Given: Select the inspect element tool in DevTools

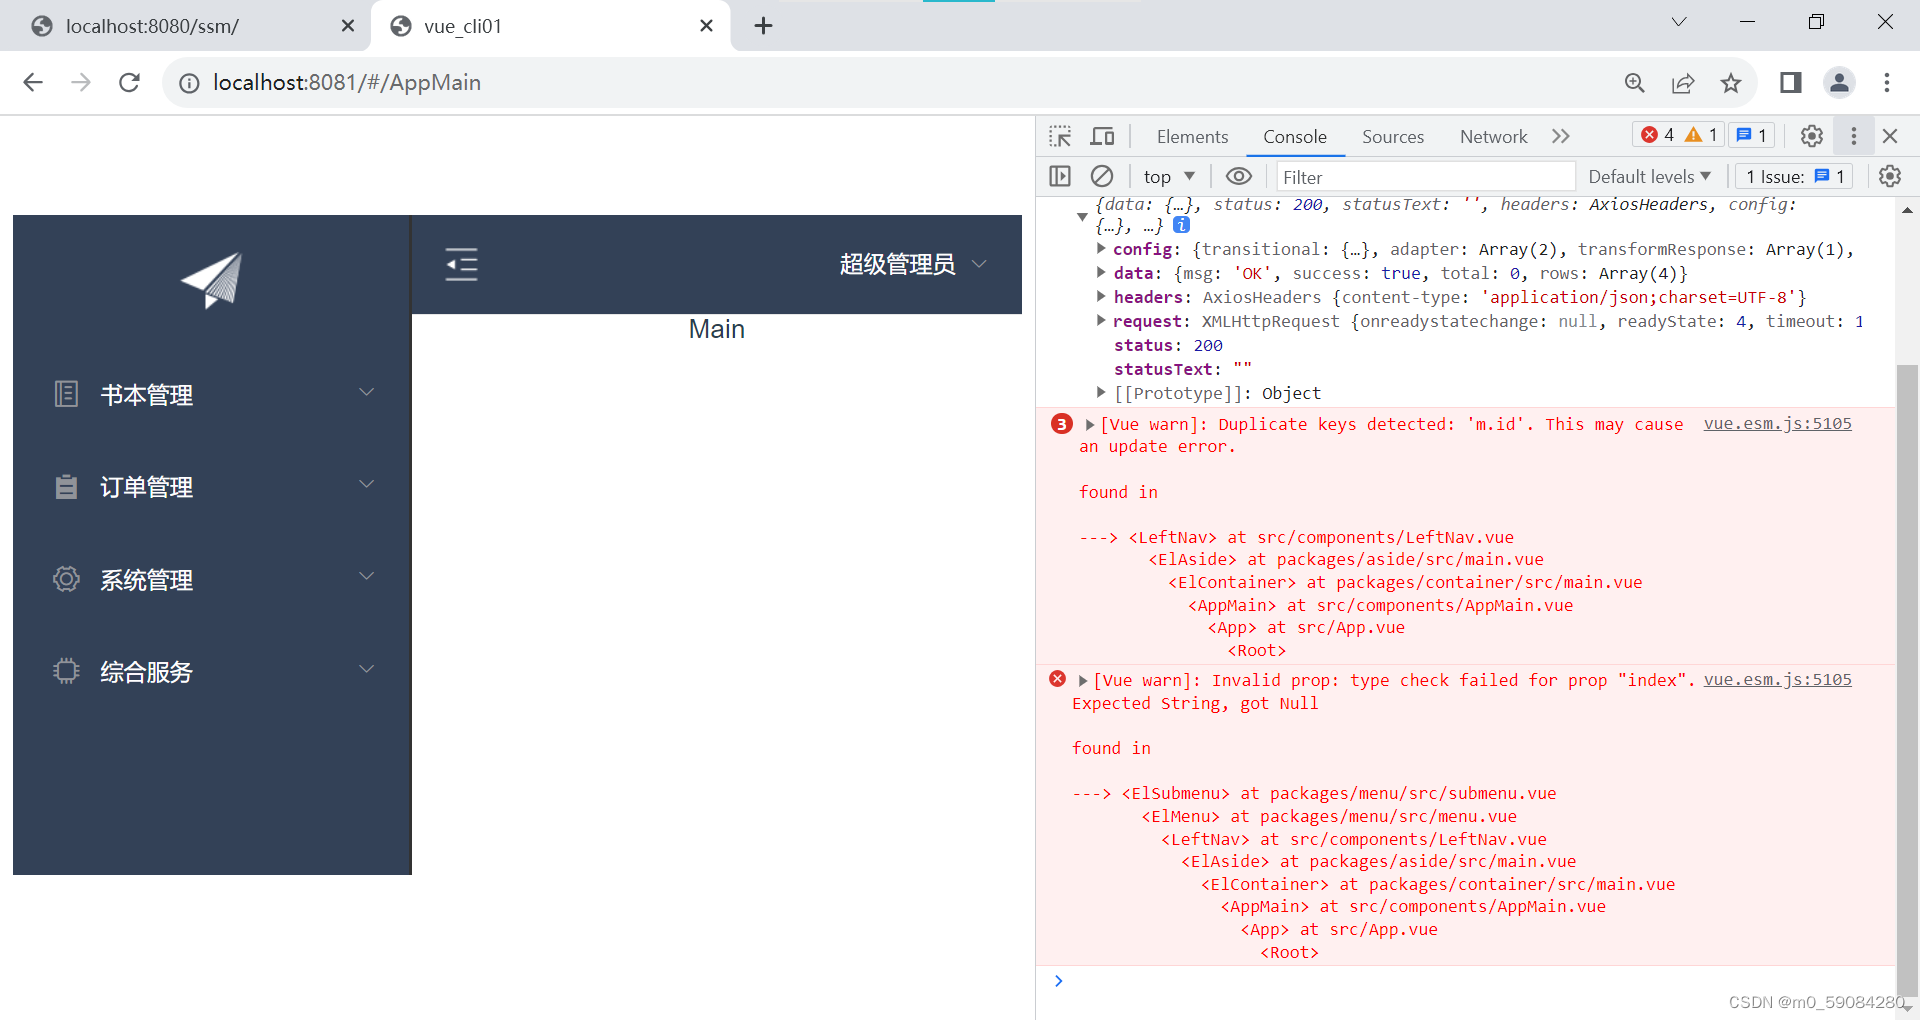Looking at the screenshot, I should (x=1060, y=136).
